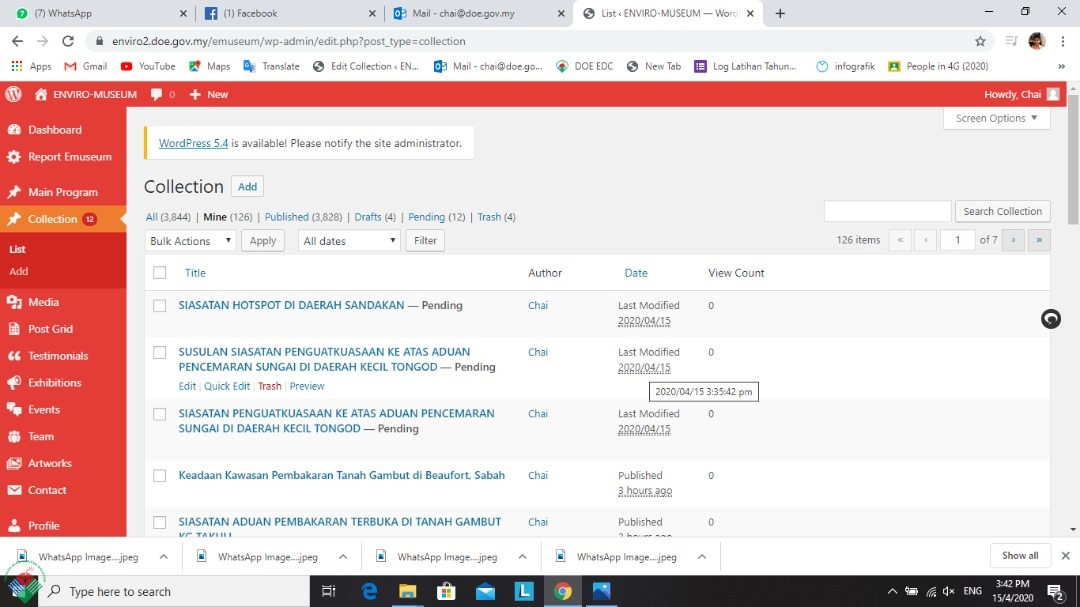The image size is (1080, 607).
Task: Click the current page number field
Action: point(957,240)
